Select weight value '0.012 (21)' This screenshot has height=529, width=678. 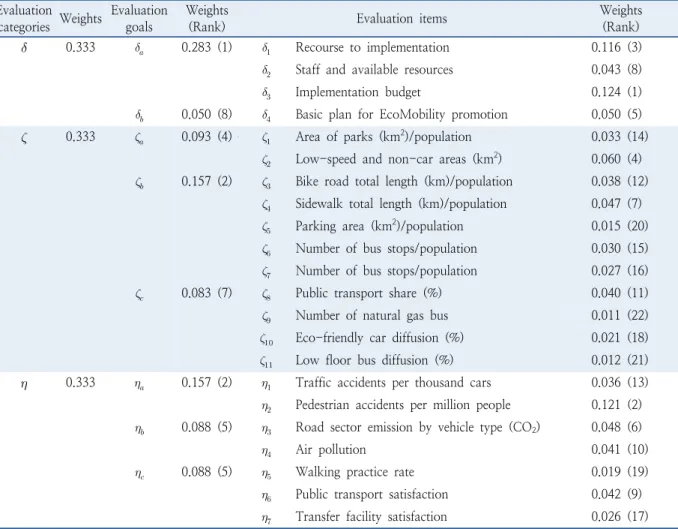tap(620, 360)
